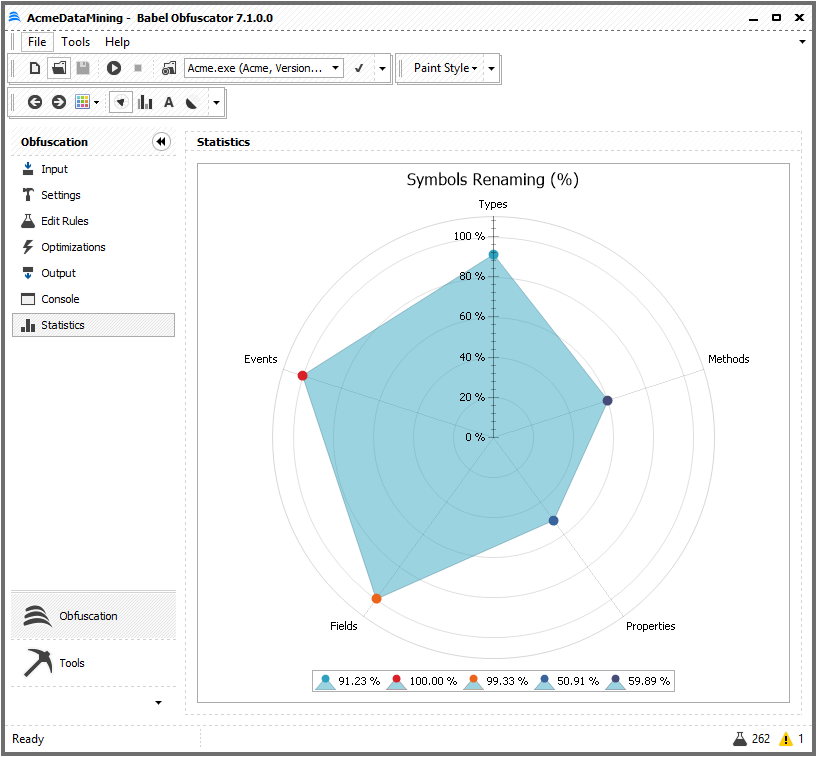
Task: Click the Open project folder icon
Action: 59,68
